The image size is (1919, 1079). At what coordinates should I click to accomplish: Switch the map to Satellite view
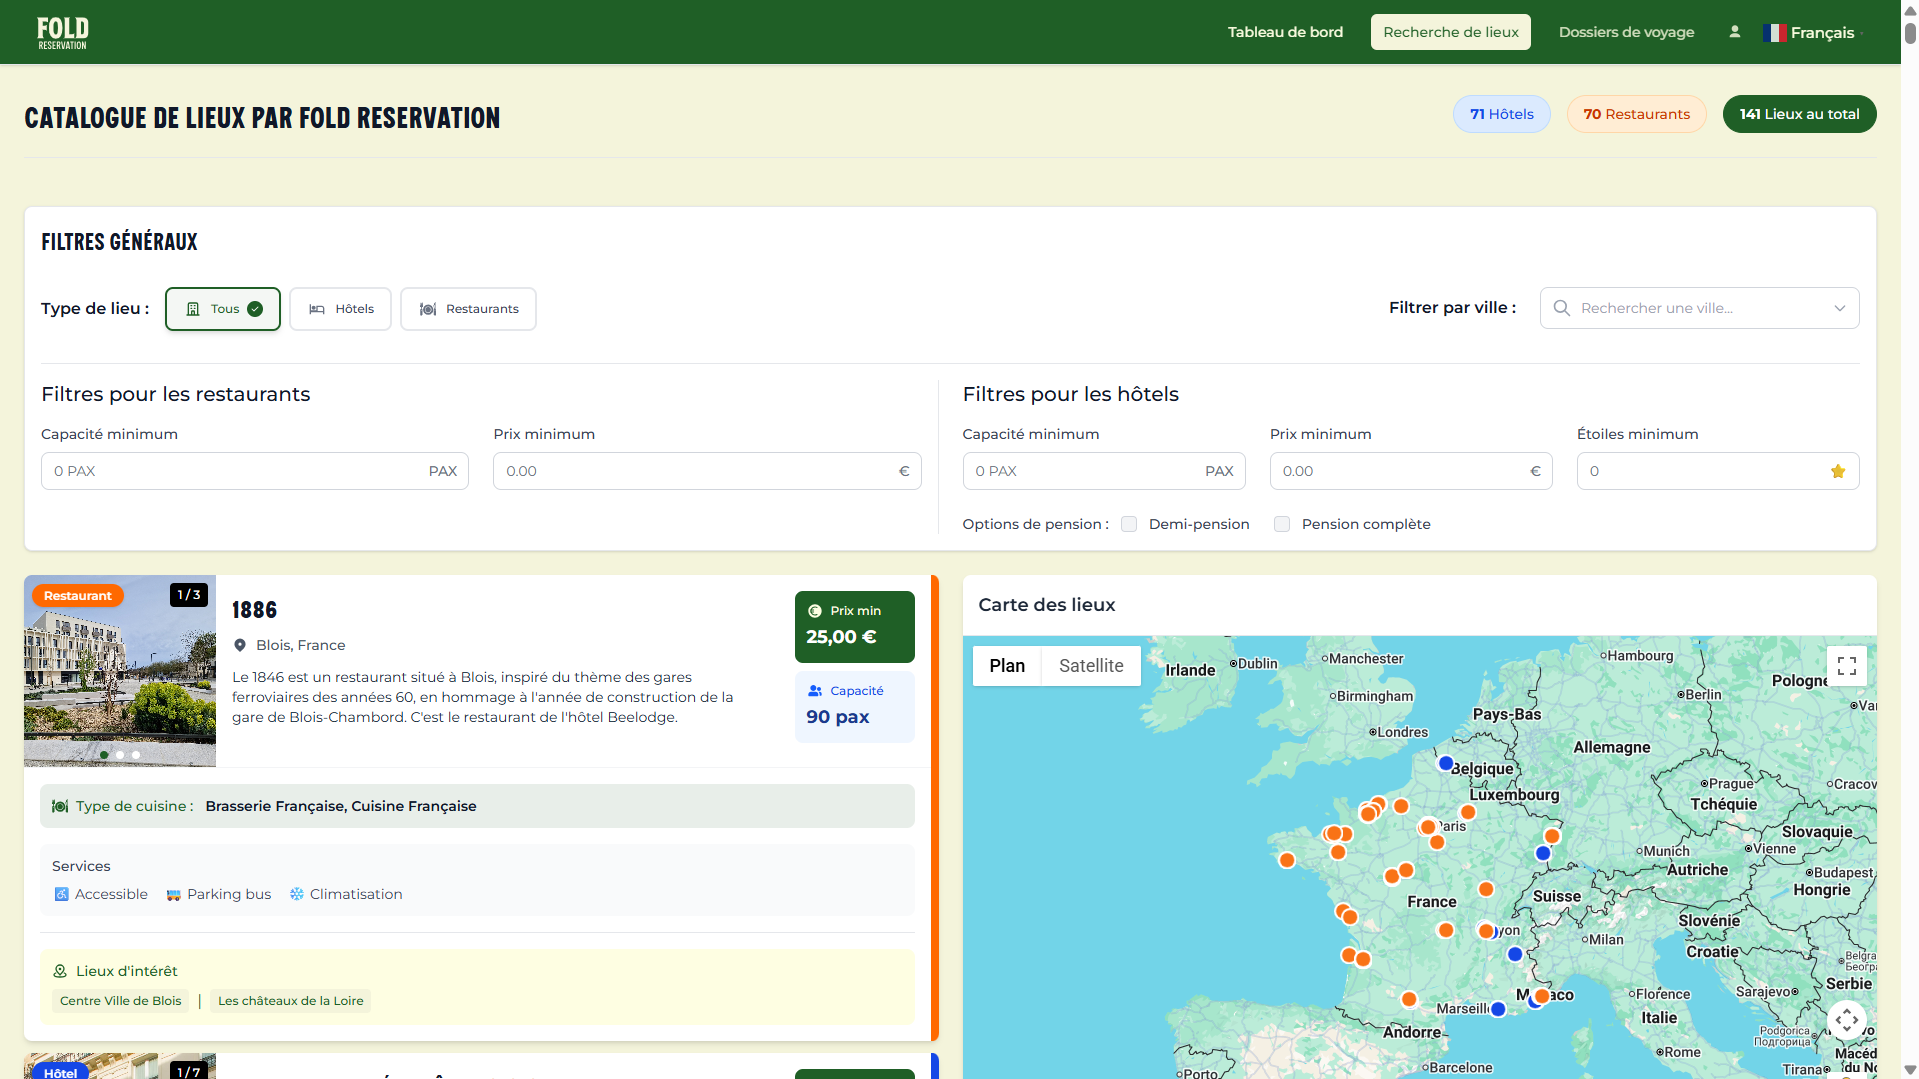(1090, 666)
